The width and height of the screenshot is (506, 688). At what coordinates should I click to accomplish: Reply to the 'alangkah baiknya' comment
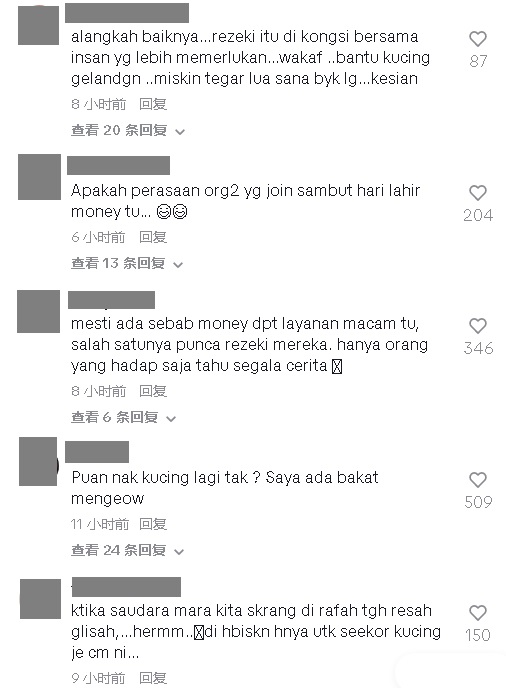(x=153, y=104)
